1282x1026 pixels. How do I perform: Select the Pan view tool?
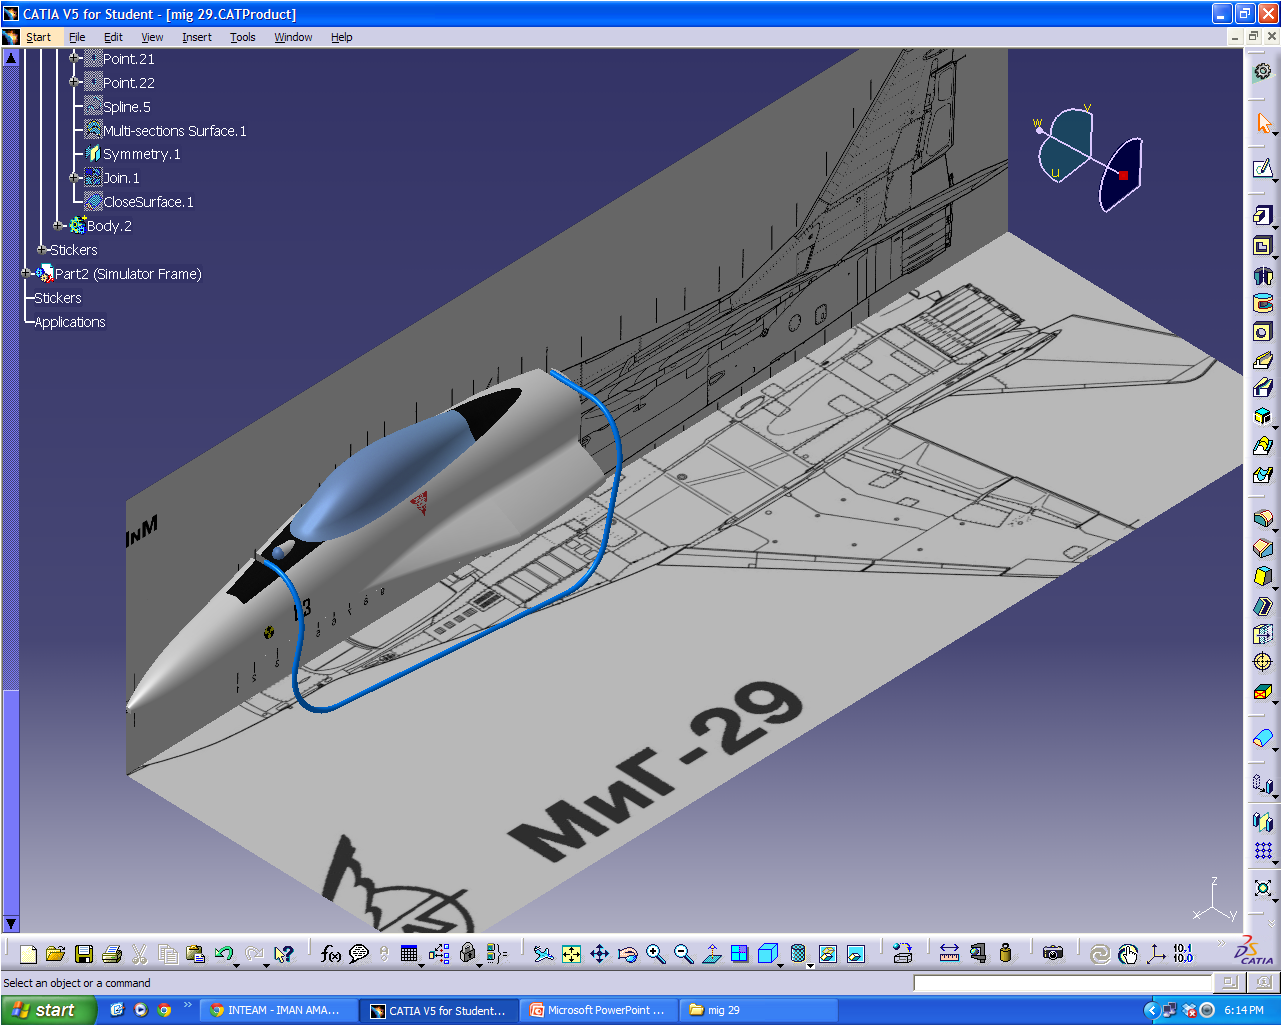tap(599, 954)
